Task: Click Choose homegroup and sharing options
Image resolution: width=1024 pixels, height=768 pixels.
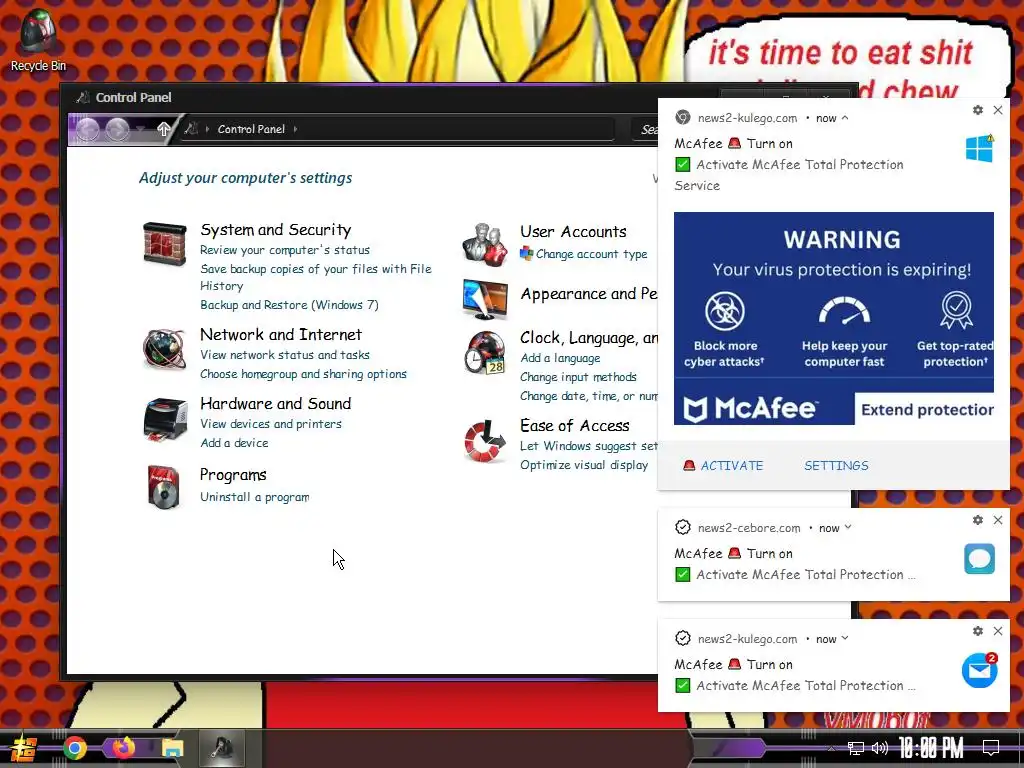Action: pyautogui.click(x=303, y=374)
